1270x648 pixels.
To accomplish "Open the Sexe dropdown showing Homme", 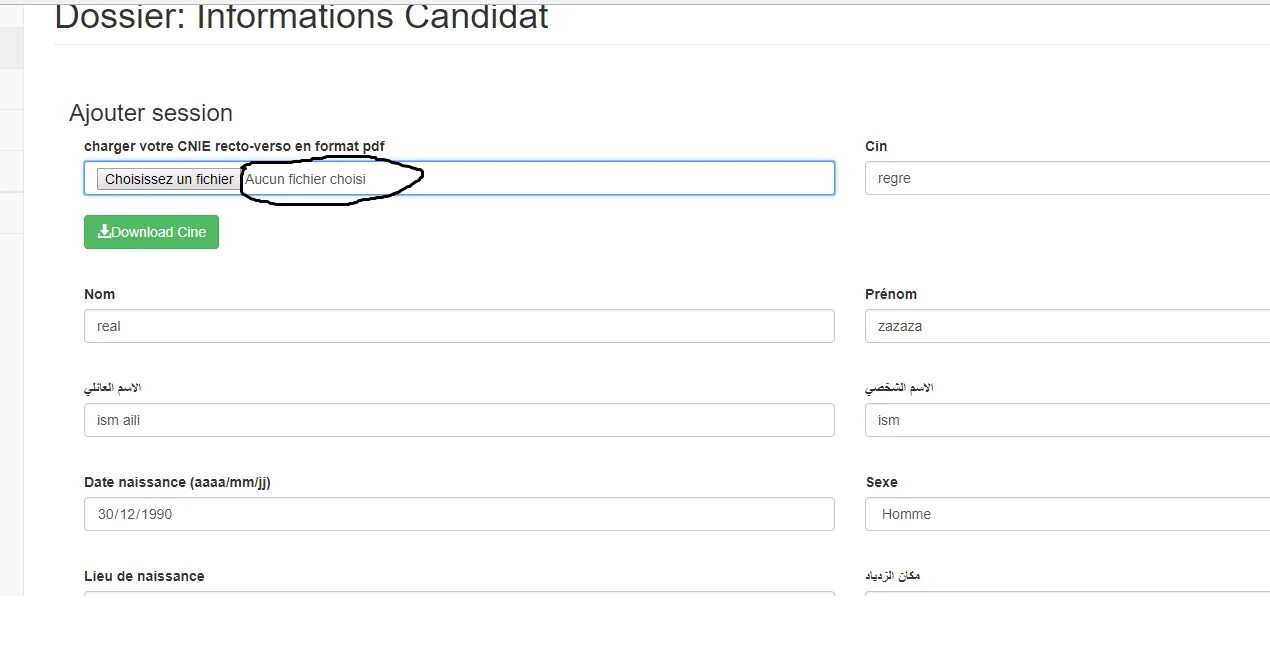I will click(1066, 514).
